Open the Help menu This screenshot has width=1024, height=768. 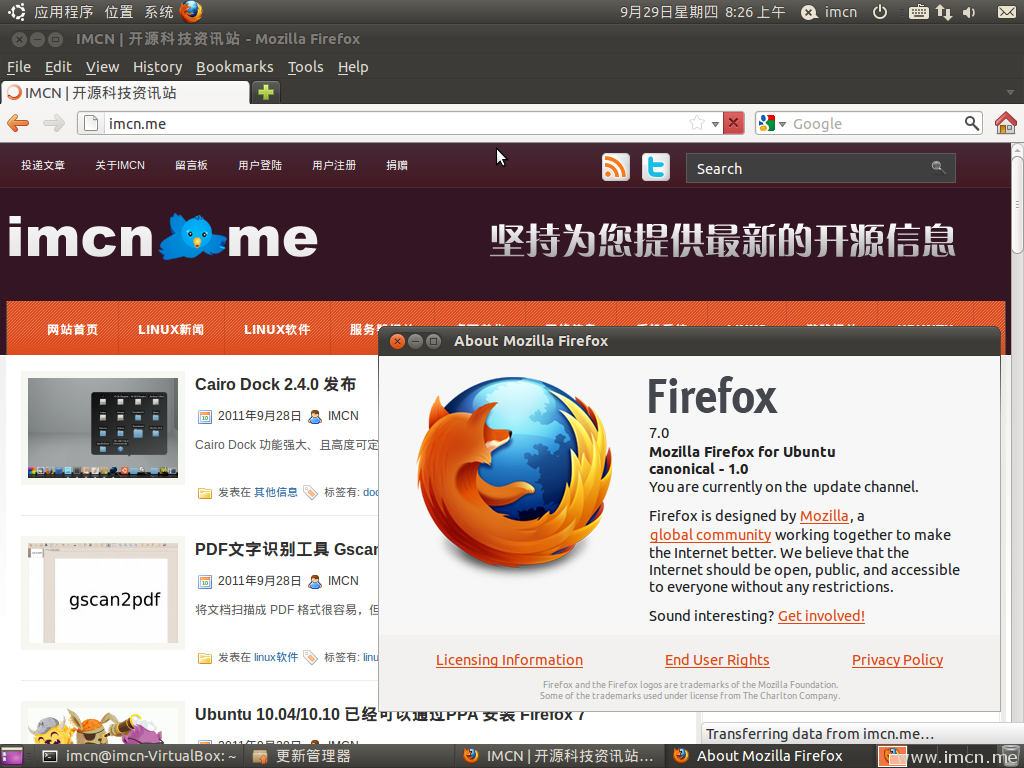[353, 67]
